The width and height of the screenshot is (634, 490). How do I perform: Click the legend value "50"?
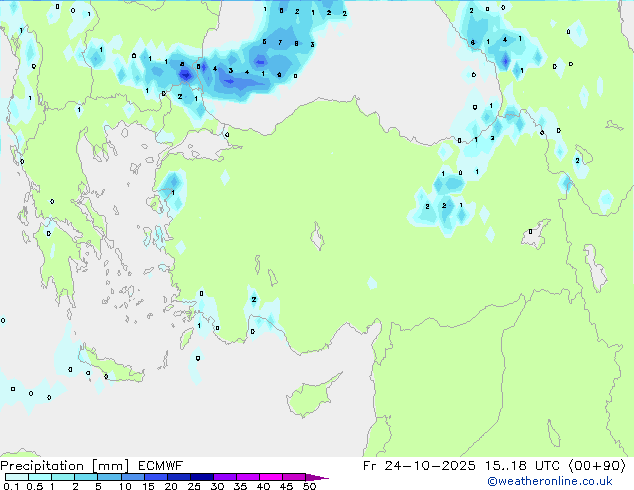(309, 486)
